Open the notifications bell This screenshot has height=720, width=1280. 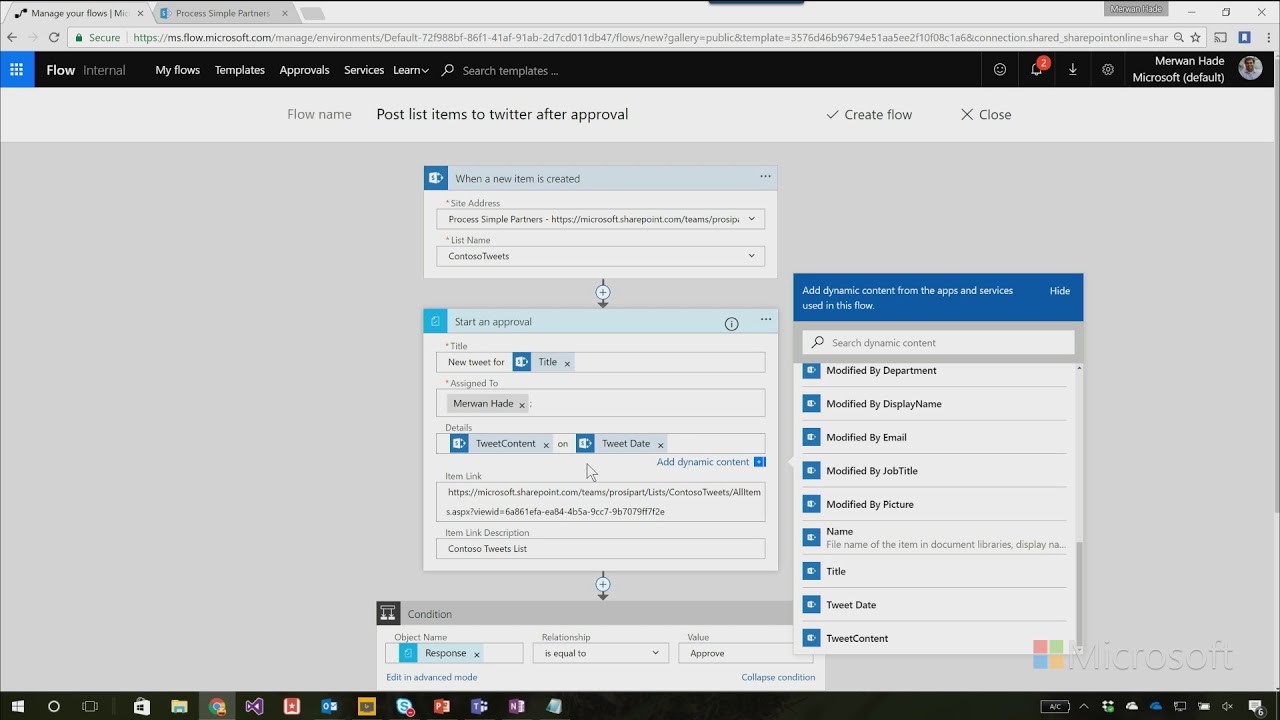[x=1037, y=70]
